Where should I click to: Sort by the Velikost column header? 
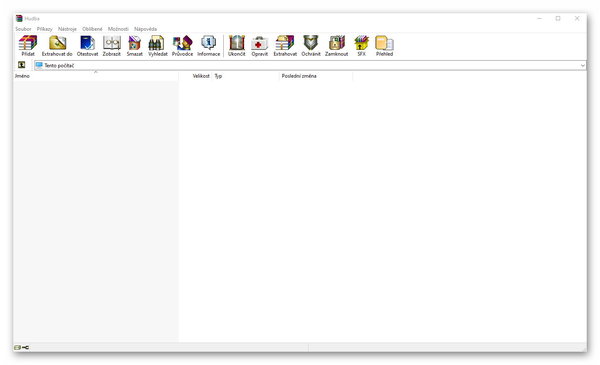tap(196, 76)
